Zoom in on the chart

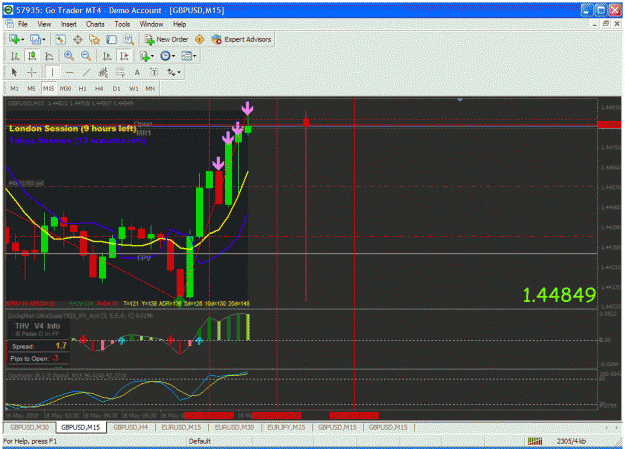tap(69, 56)
